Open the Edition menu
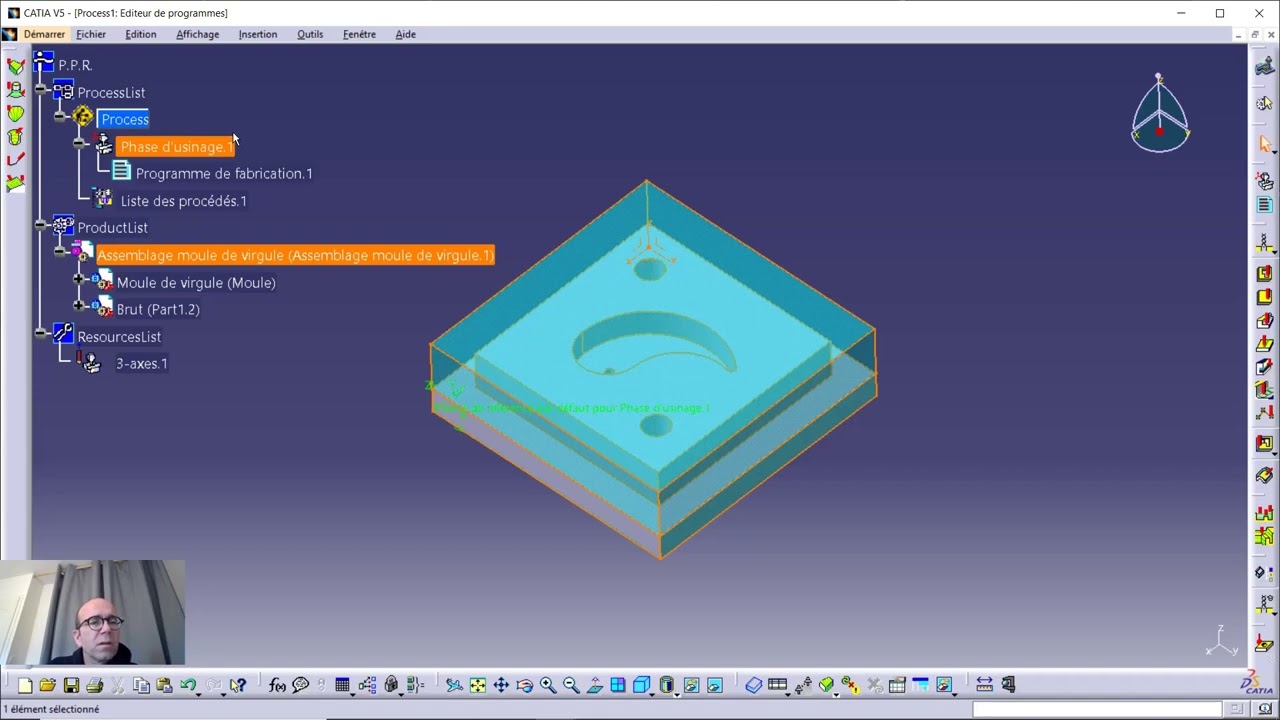1280x720 pixels. pos(141,34)
